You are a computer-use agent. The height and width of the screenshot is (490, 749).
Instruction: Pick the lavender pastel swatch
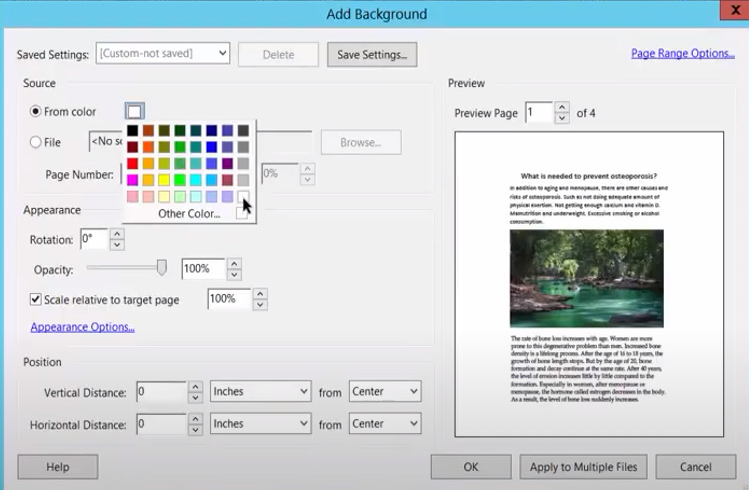[227, 196]
